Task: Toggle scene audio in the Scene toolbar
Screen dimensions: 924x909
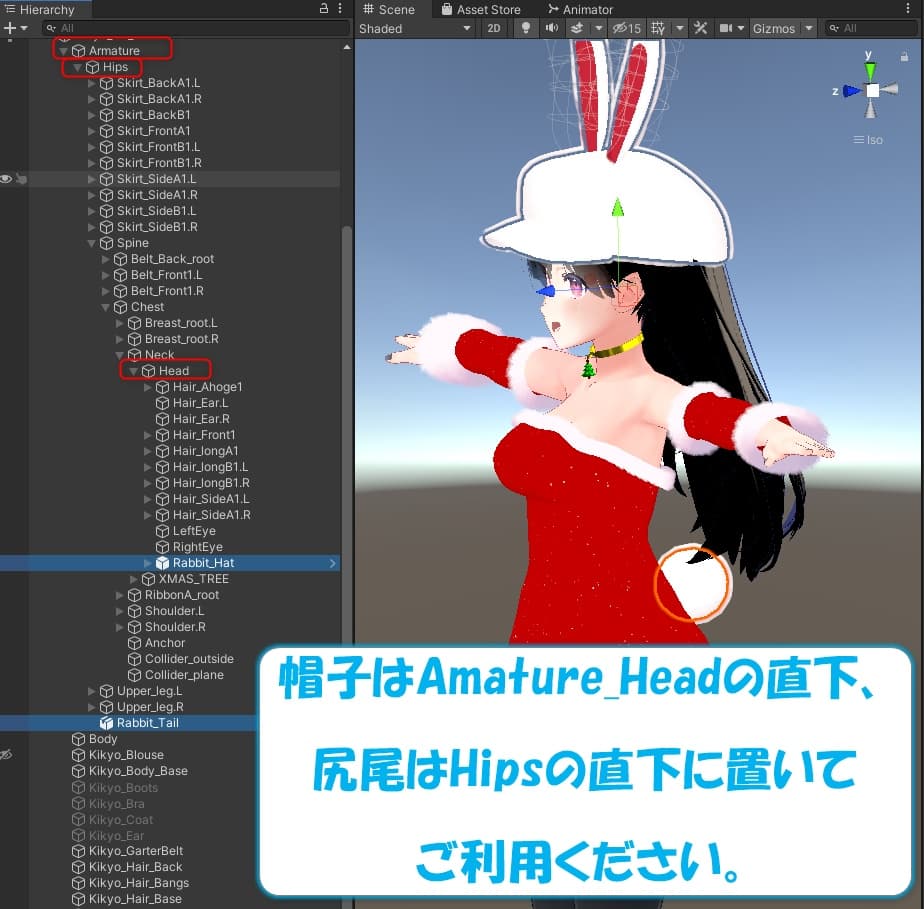Action: pyautogui.click(x=552, y=28)
